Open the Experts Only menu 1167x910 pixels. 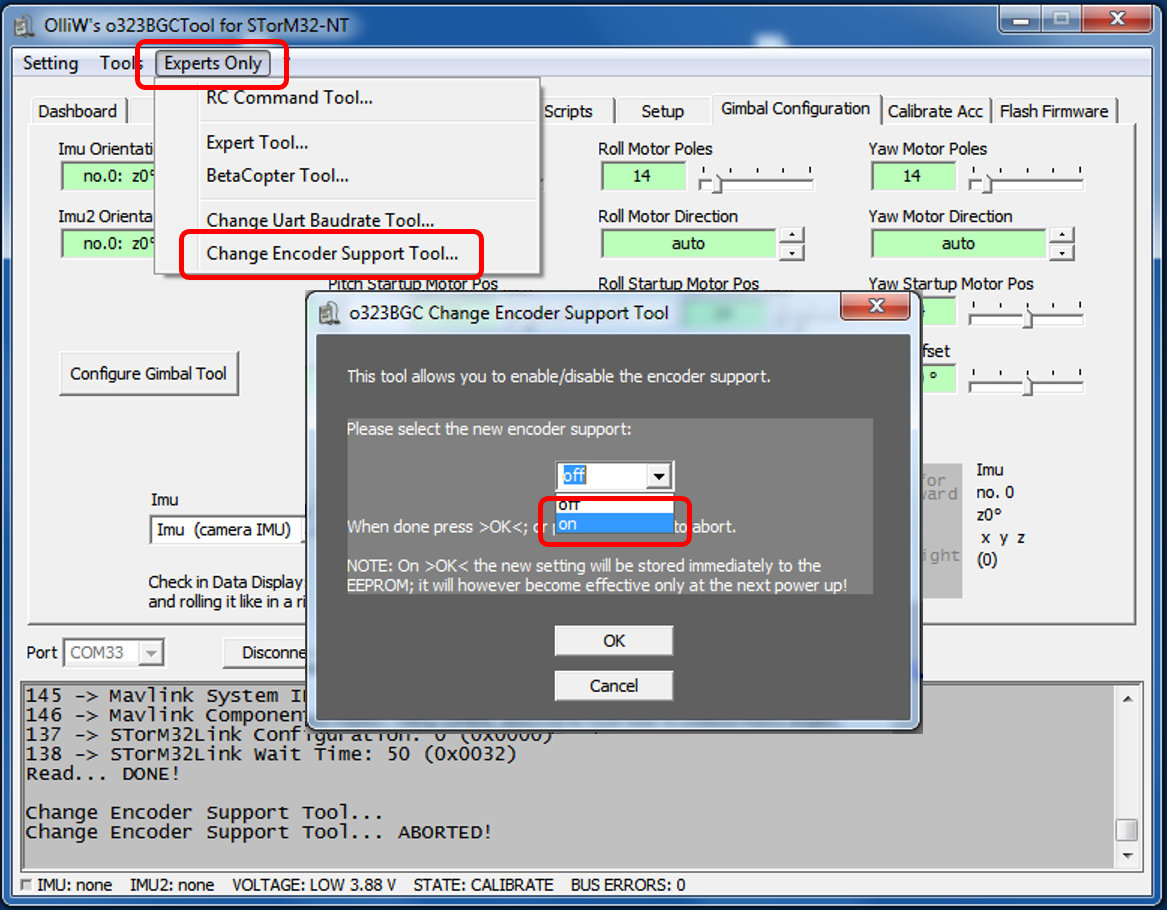[x=213, y=63]
